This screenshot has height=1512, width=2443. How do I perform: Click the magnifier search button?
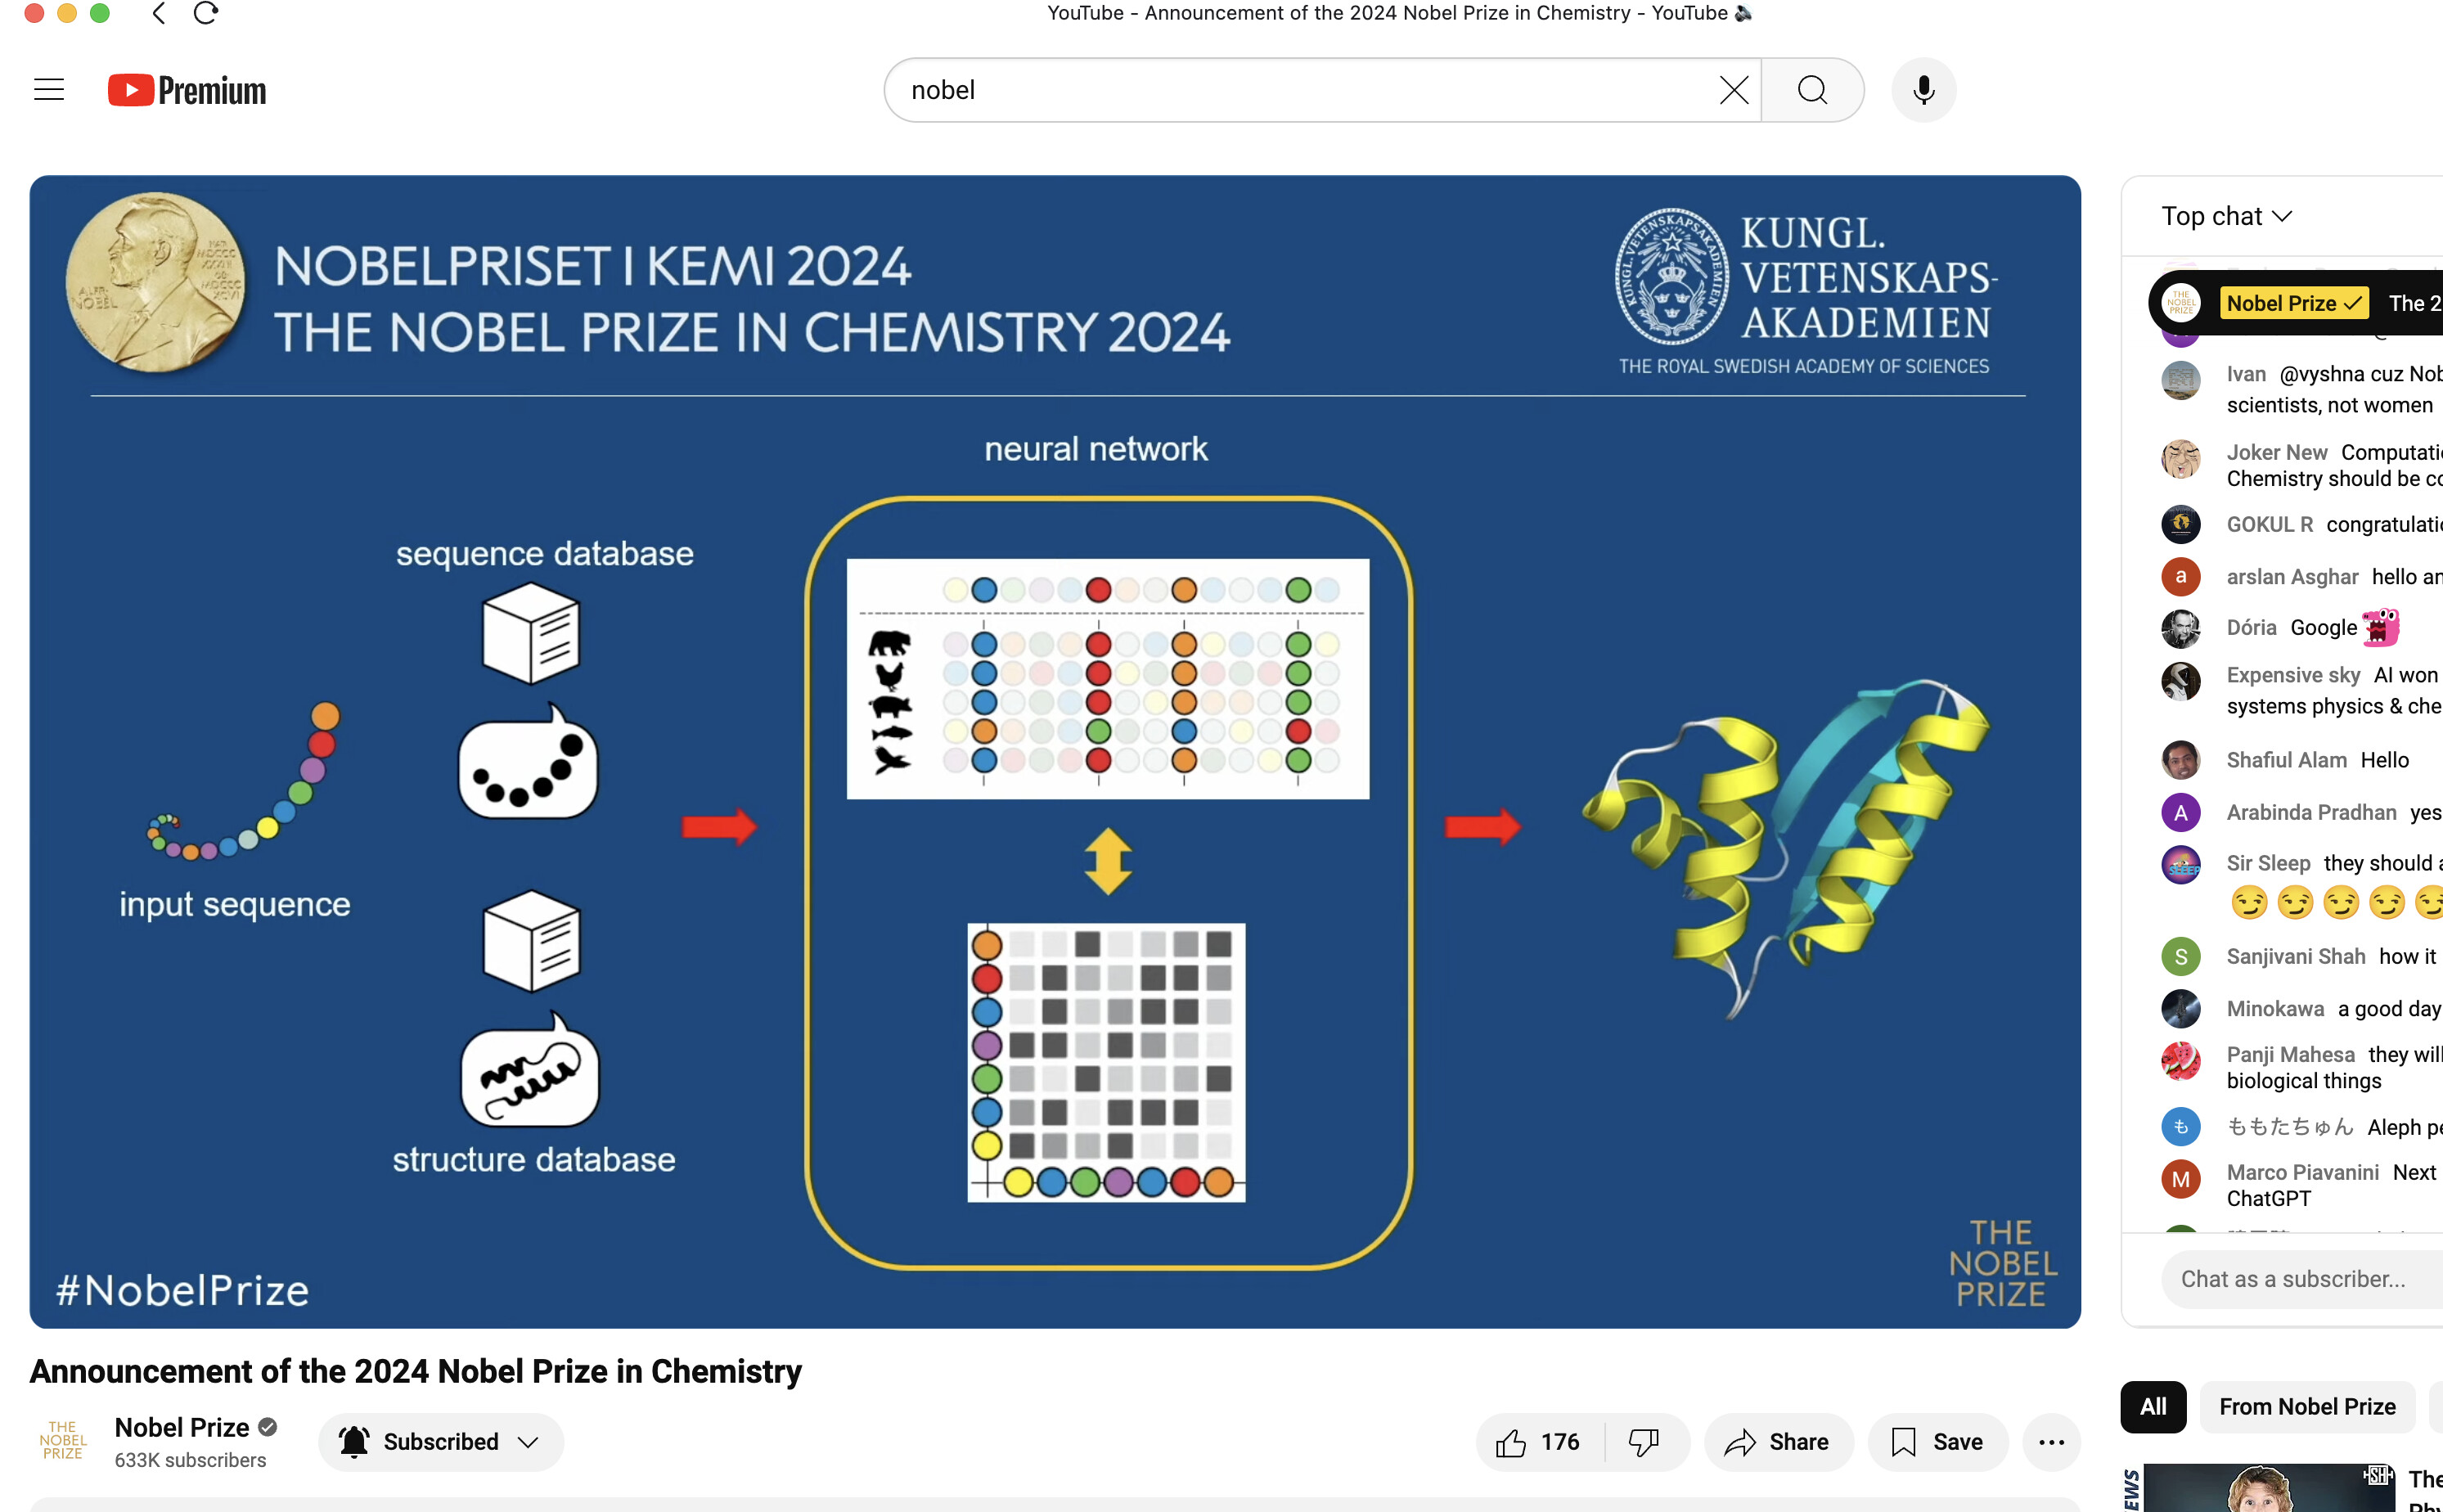(1812, 90)
